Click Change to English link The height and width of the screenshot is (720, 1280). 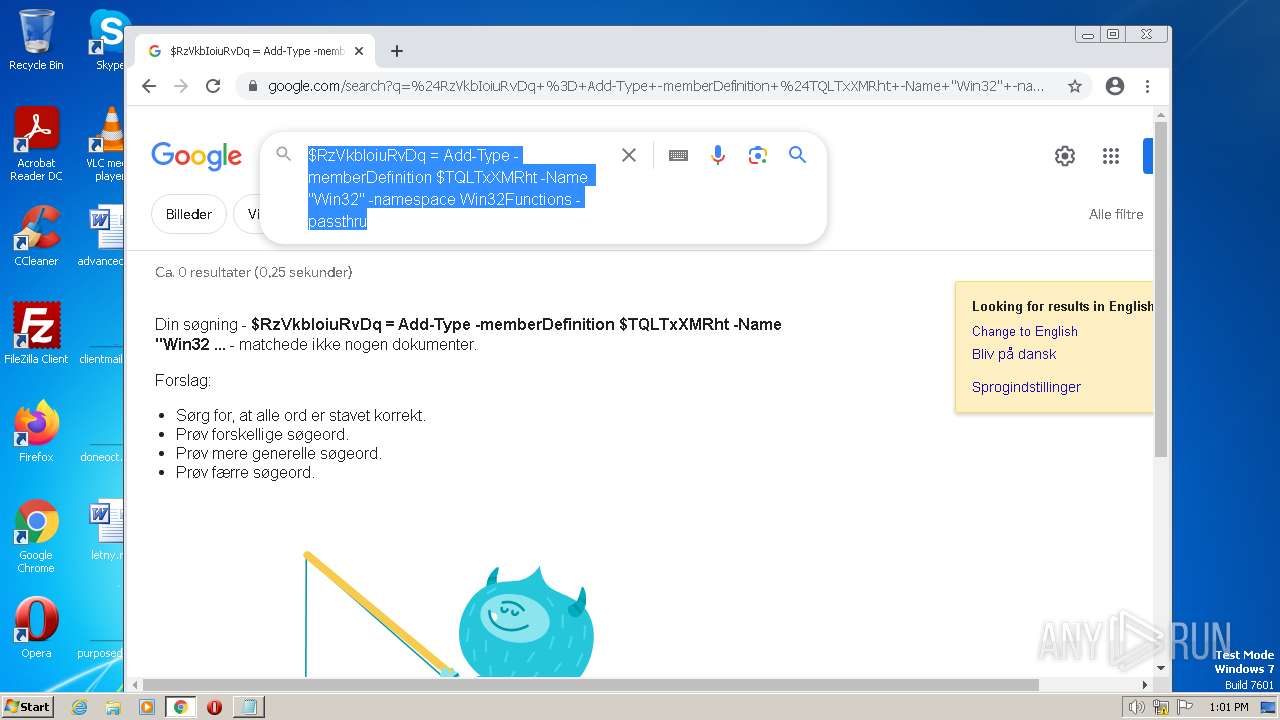point(1025,331)
